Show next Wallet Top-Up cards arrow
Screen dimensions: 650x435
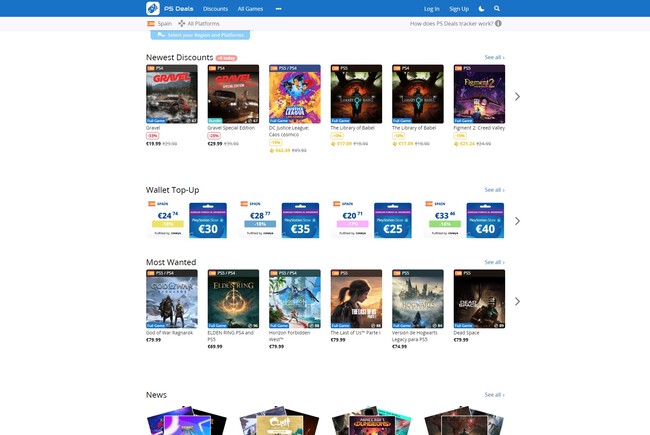[x=517, y=221]
